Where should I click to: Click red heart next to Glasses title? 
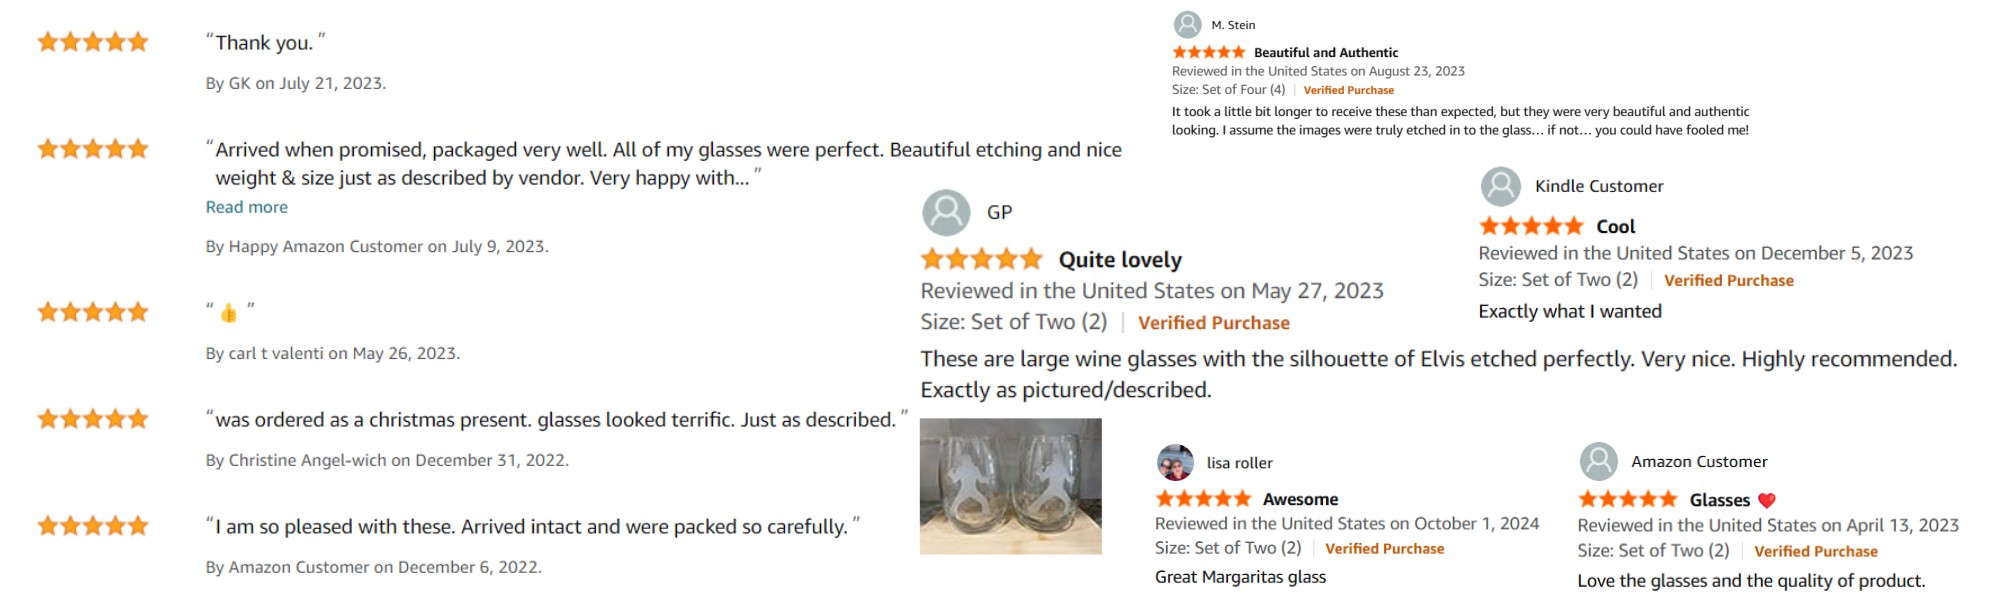coord(1767,500)
